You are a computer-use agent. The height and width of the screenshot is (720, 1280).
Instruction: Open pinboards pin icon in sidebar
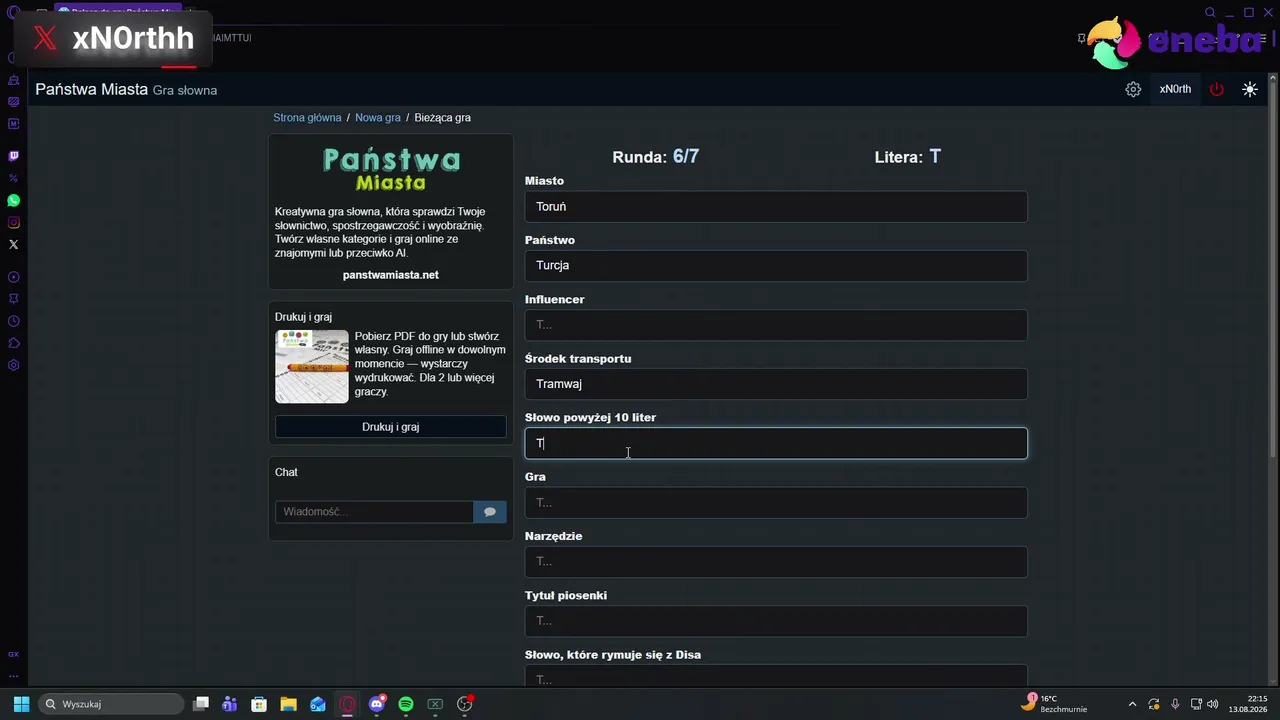tap(14, 298)
